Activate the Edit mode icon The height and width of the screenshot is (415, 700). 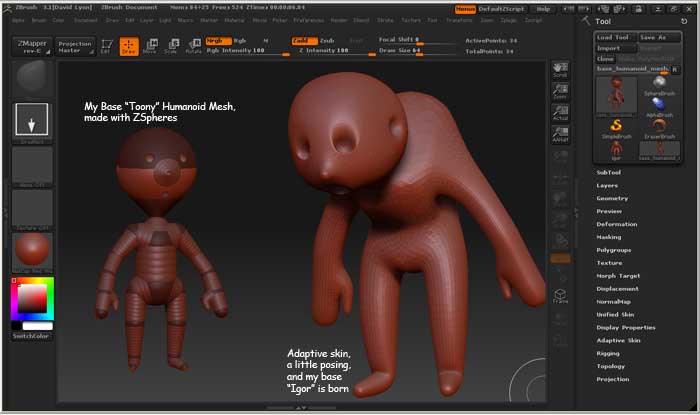[107, 46]
